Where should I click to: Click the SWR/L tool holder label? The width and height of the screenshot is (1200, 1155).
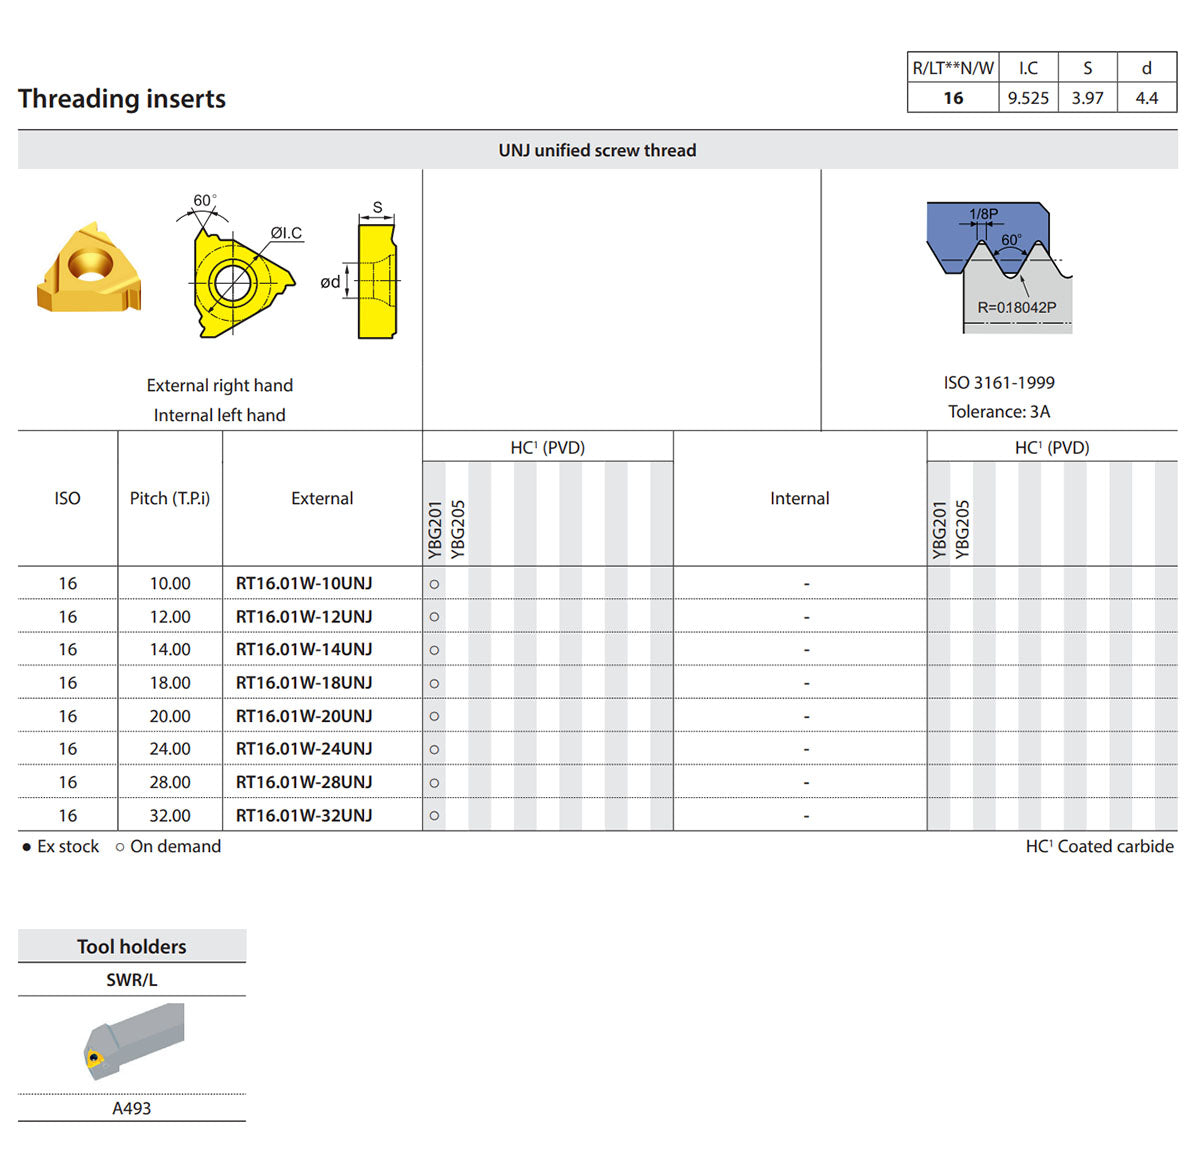(x=132, y=980)
